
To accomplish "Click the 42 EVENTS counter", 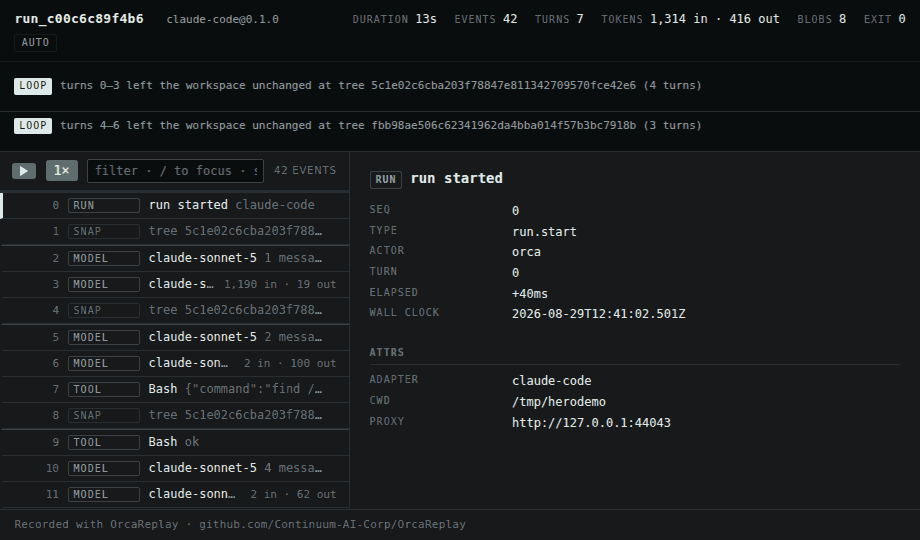I will [305, 170].
